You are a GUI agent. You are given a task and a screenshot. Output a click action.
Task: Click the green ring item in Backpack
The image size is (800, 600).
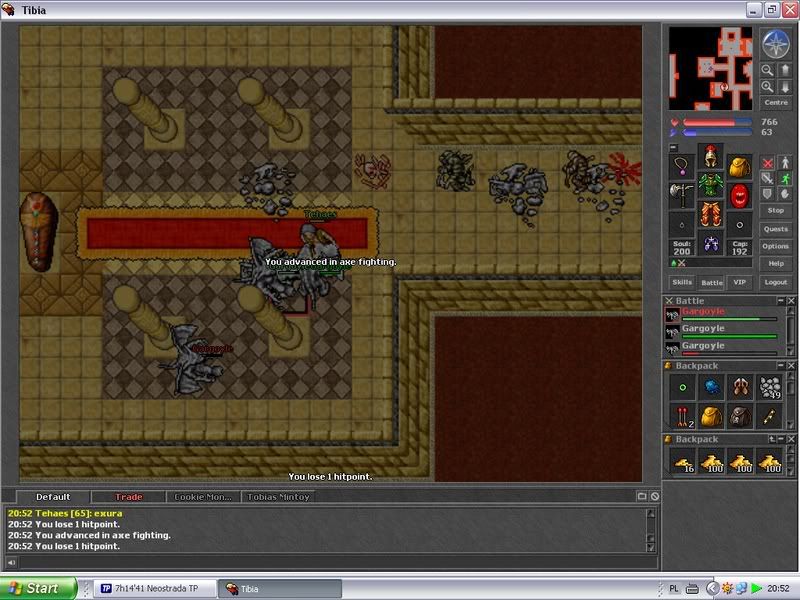pos(682,388)
